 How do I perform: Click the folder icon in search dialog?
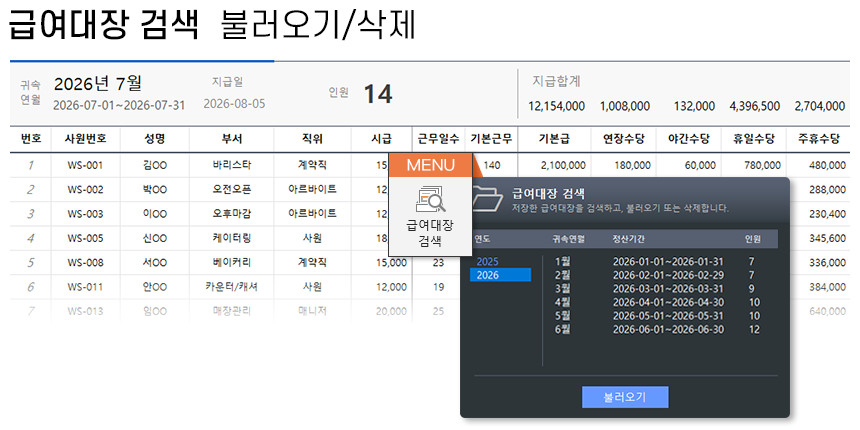point(486,198)
